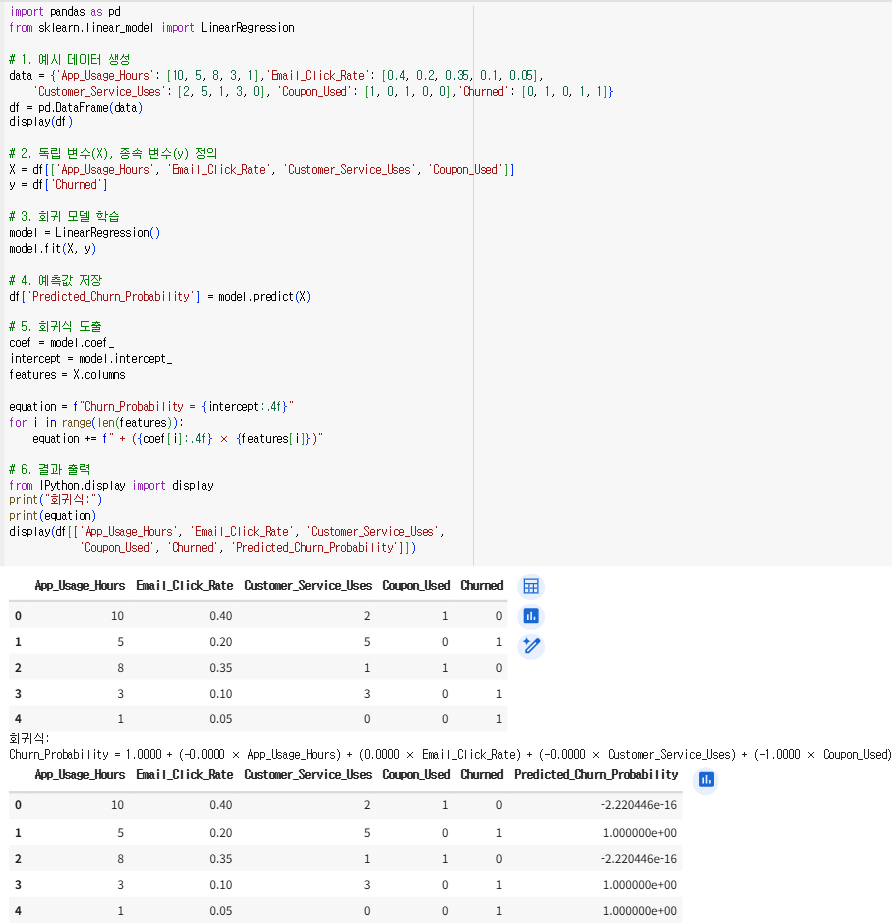Click the generate code with AI pencil icon
This screenshot has height=923, width=892.
pyautogui.click(x=530, y=646)
